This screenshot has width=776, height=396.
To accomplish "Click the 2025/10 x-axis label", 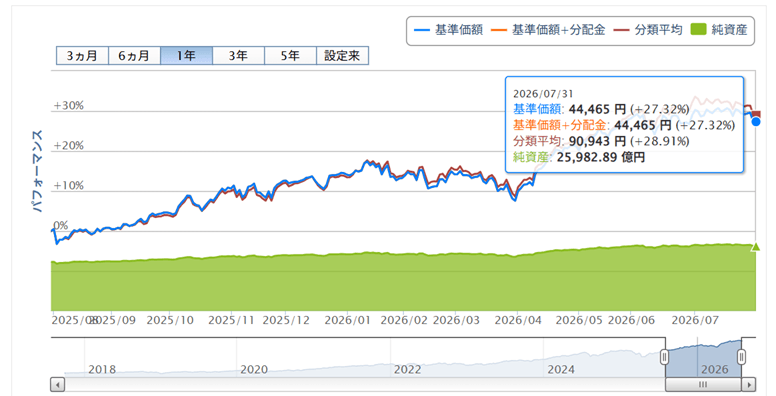I will coord(170,320).
